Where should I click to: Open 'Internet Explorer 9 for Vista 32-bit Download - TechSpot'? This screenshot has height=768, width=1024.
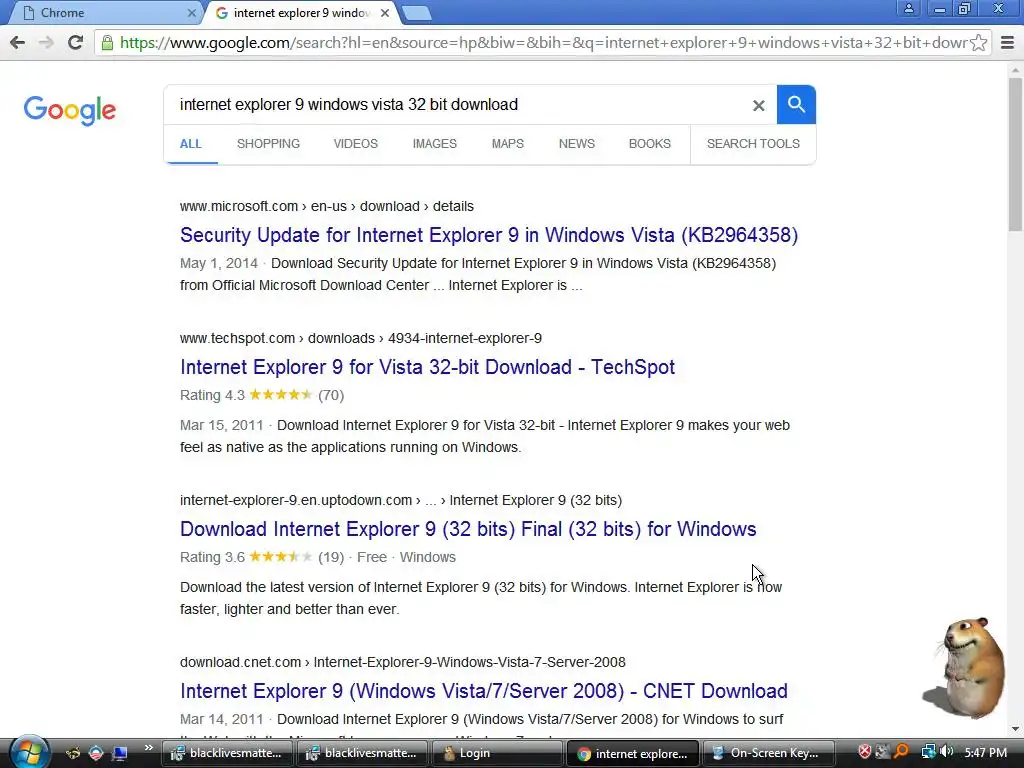pyautogui.click(x=428, y=367)
